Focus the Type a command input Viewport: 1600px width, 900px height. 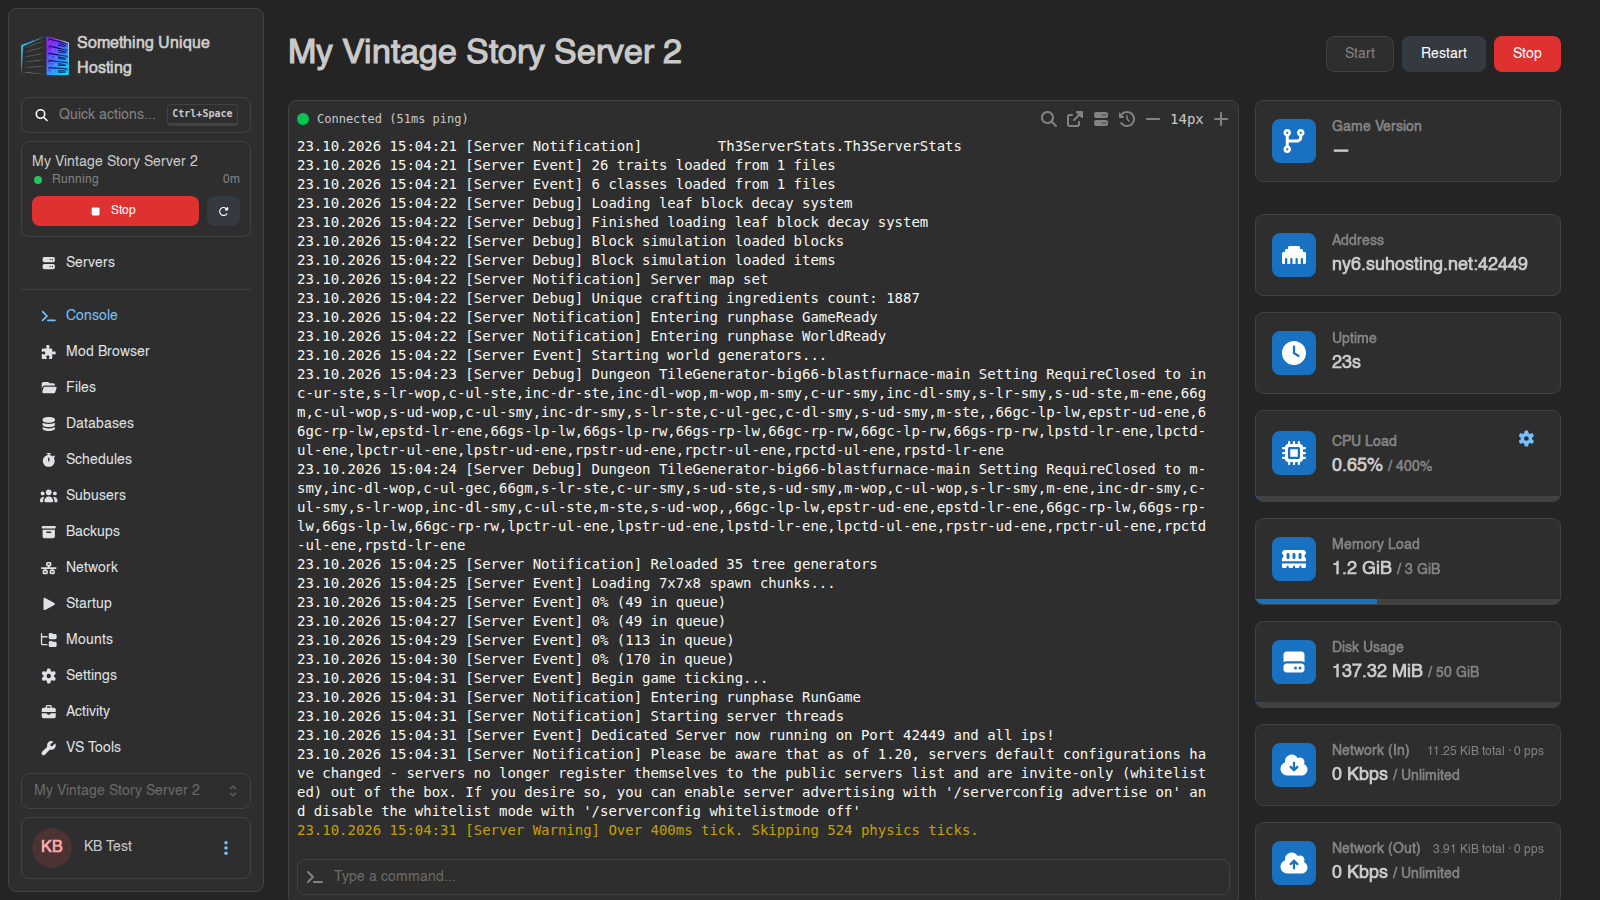pyautogui.click(x=763, y=877)
